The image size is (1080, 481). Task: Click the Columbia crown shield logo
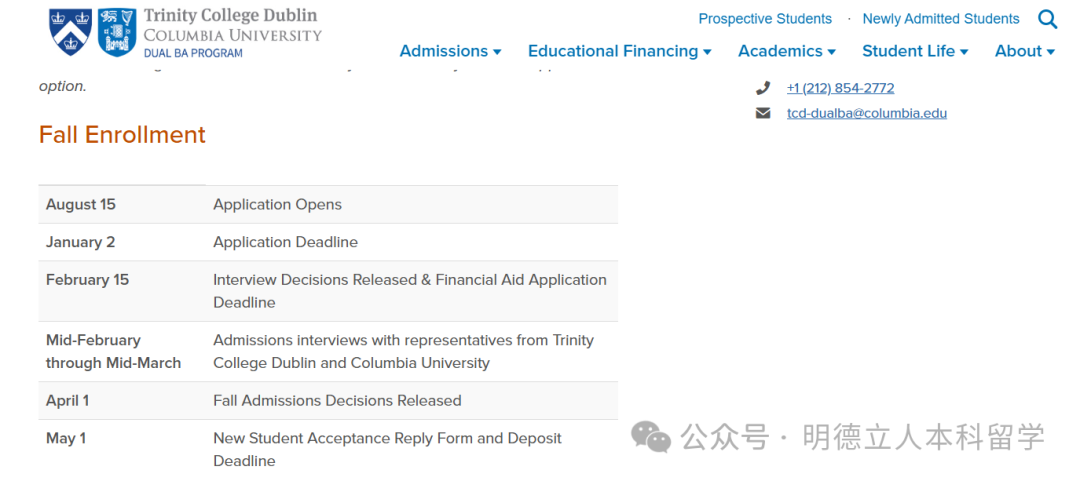[70, 32]
